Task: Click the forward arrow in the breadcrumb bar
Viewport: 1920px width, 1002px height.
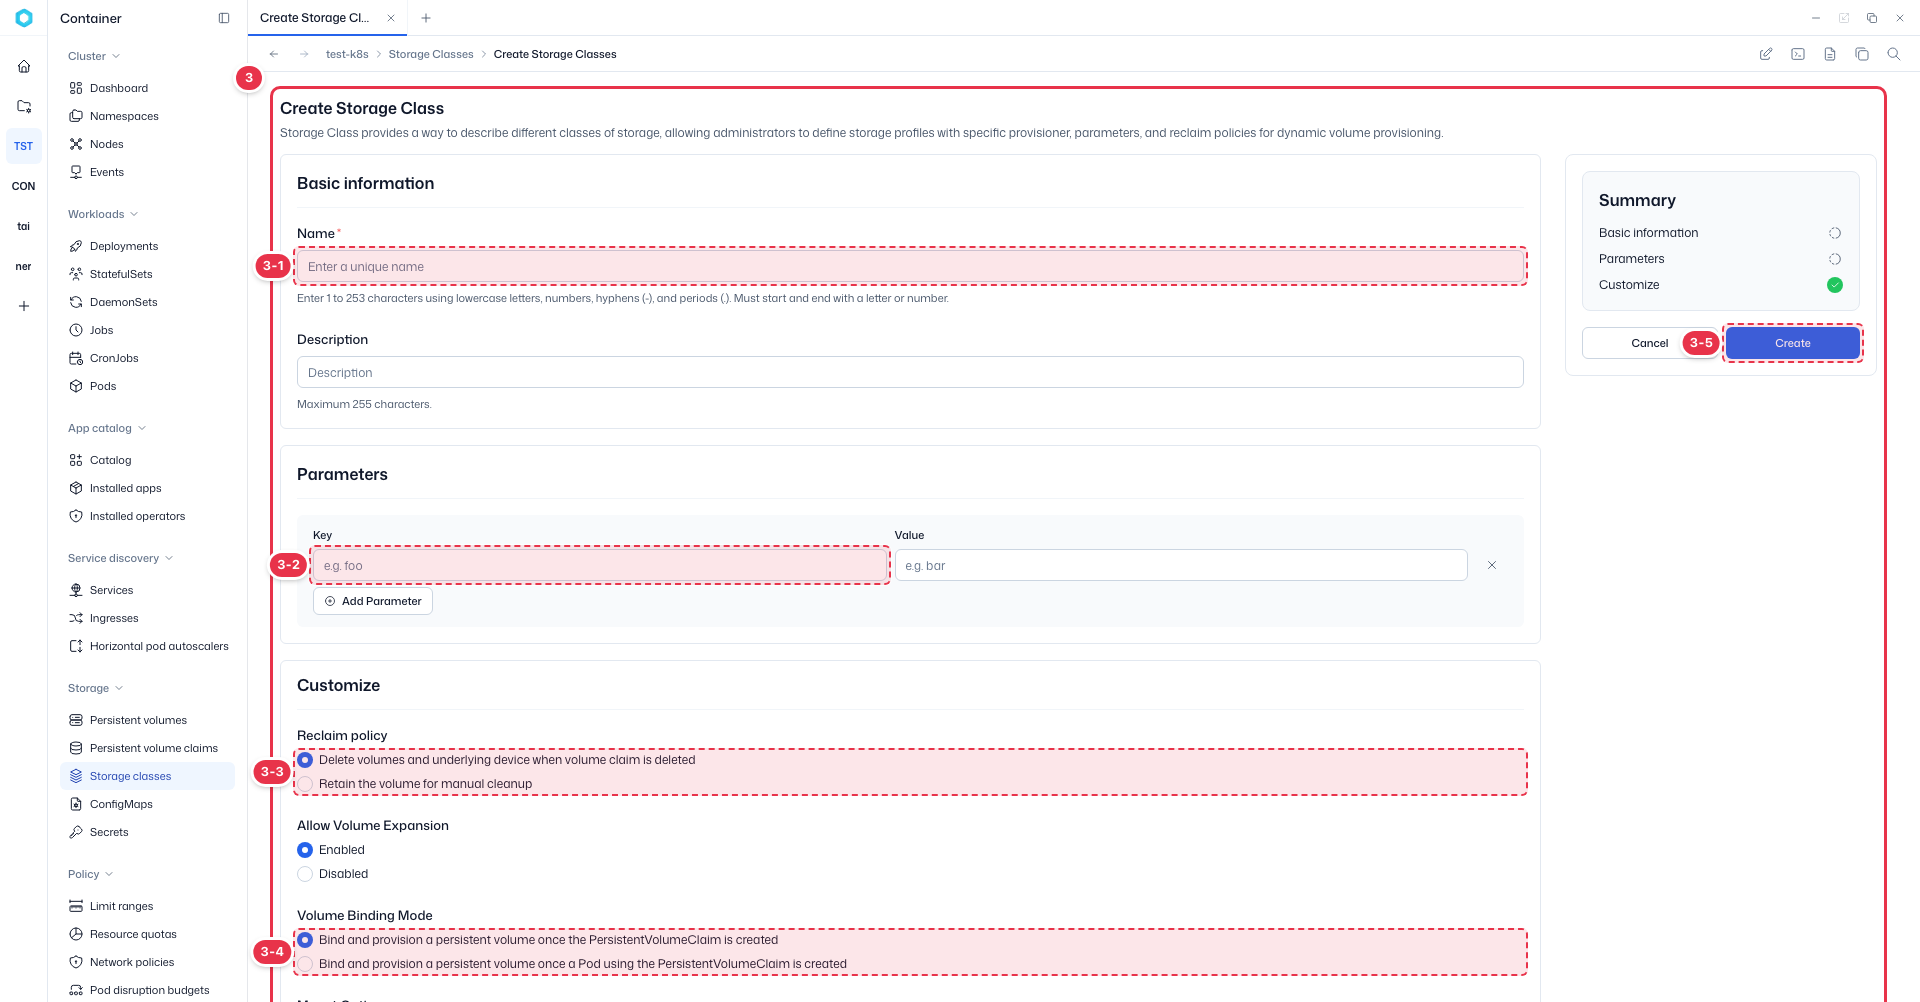Action: tap(304, 54)
